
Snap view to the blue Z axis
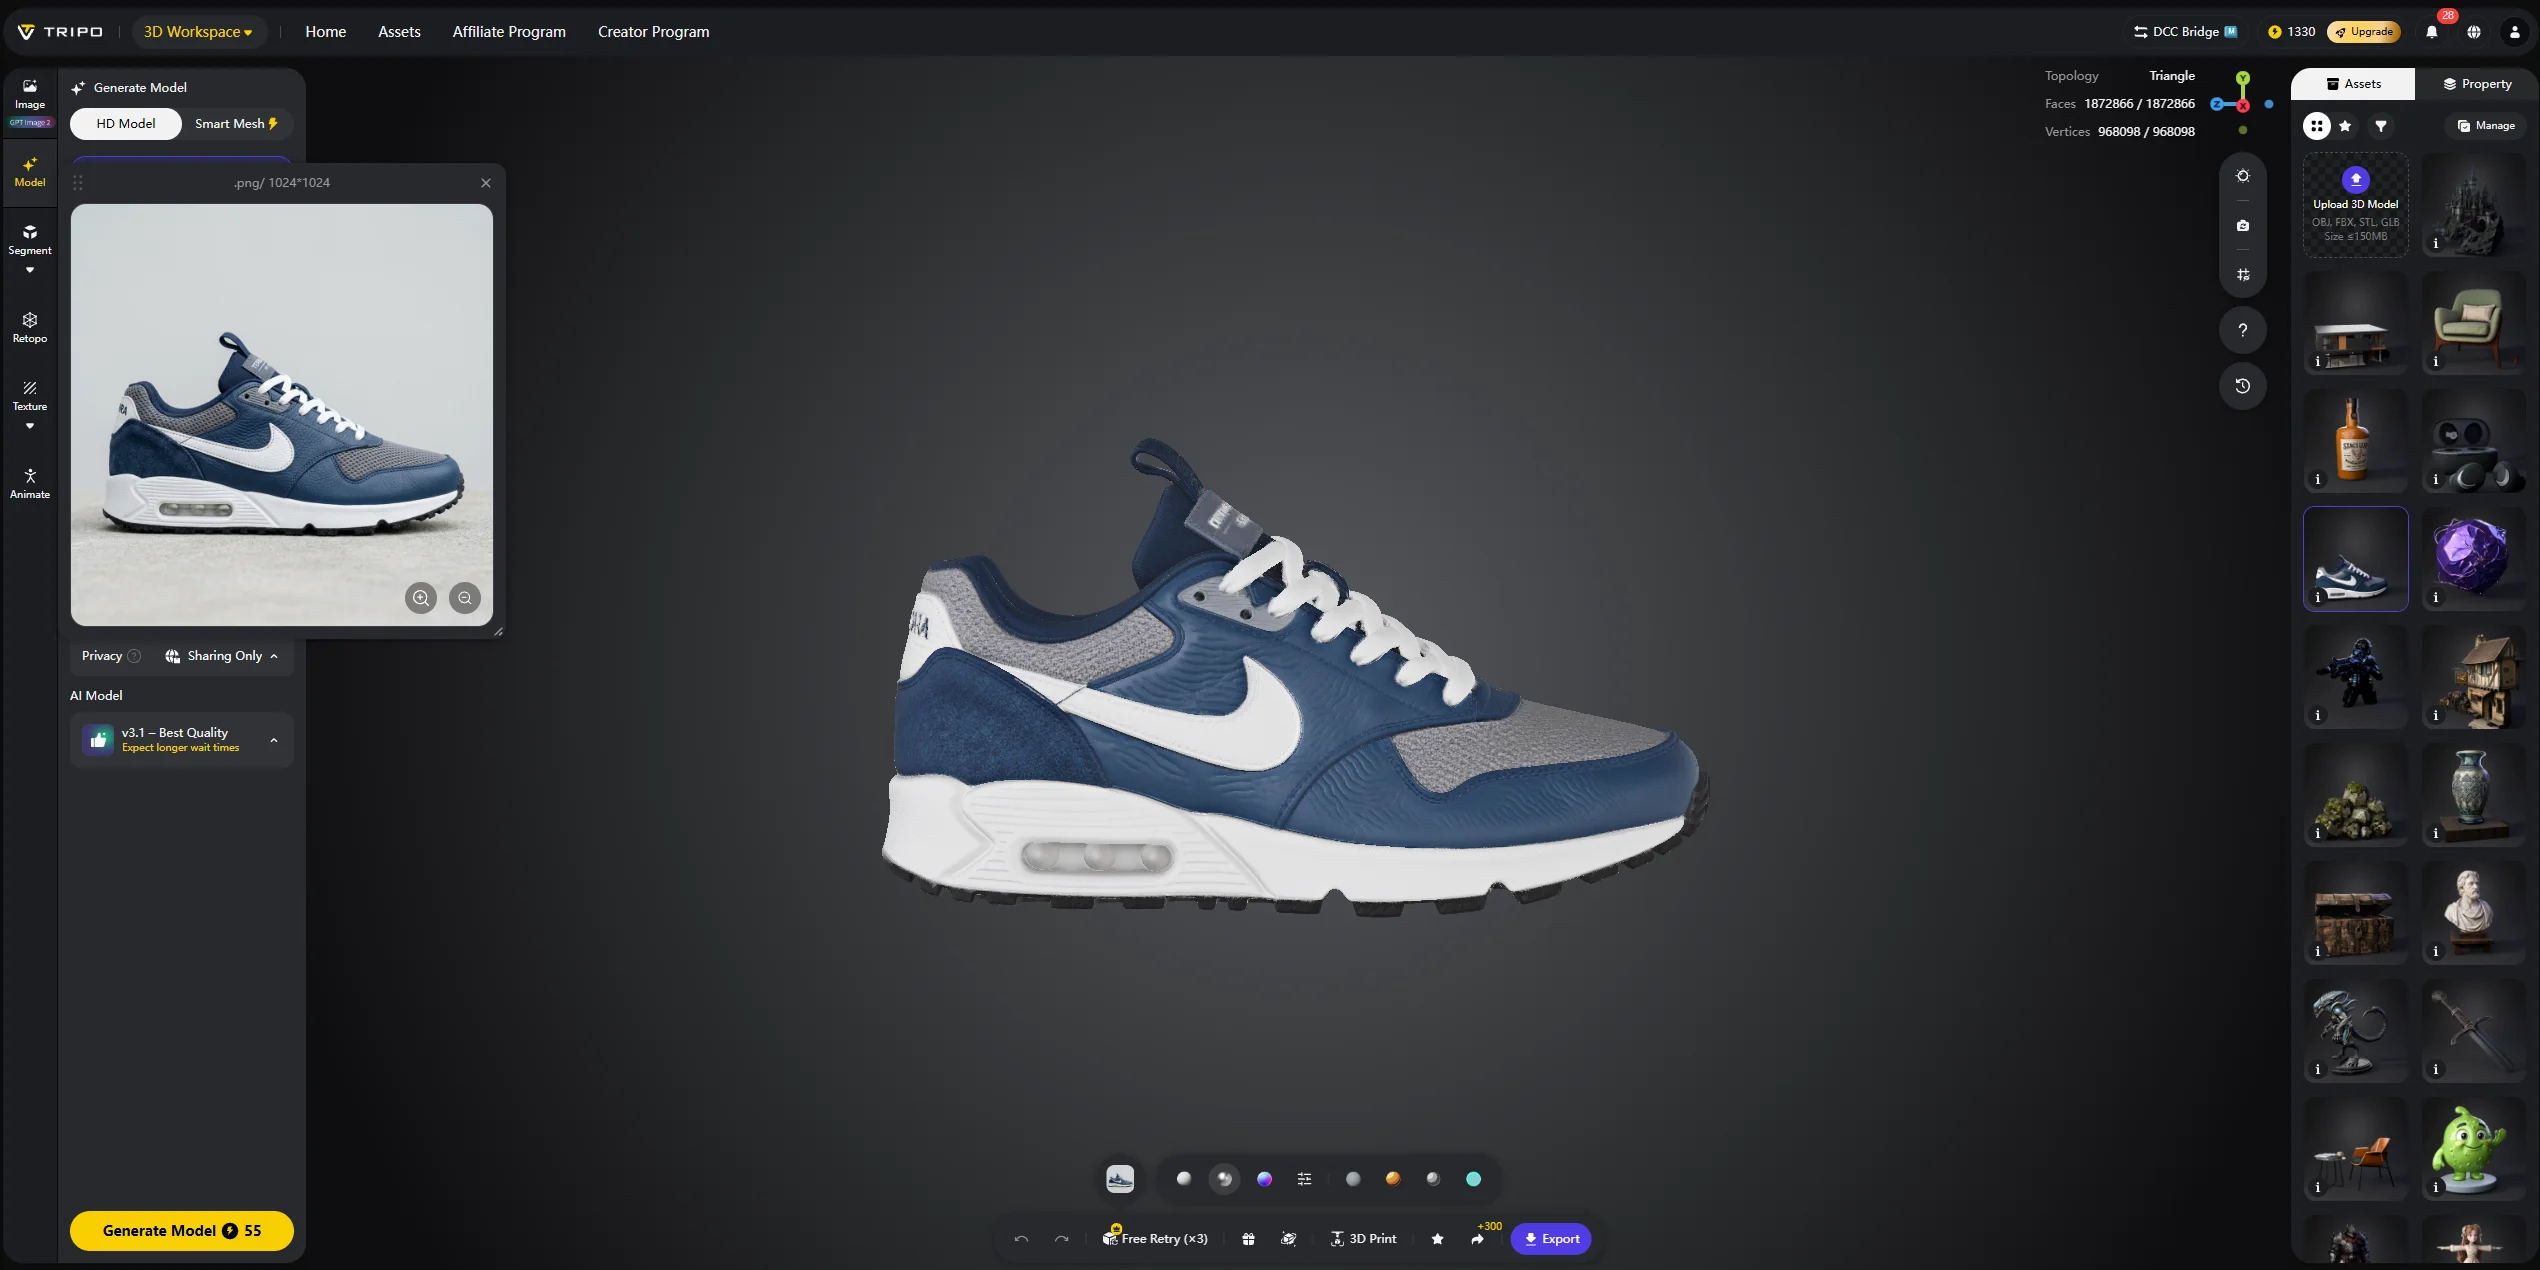(2217, 104)
